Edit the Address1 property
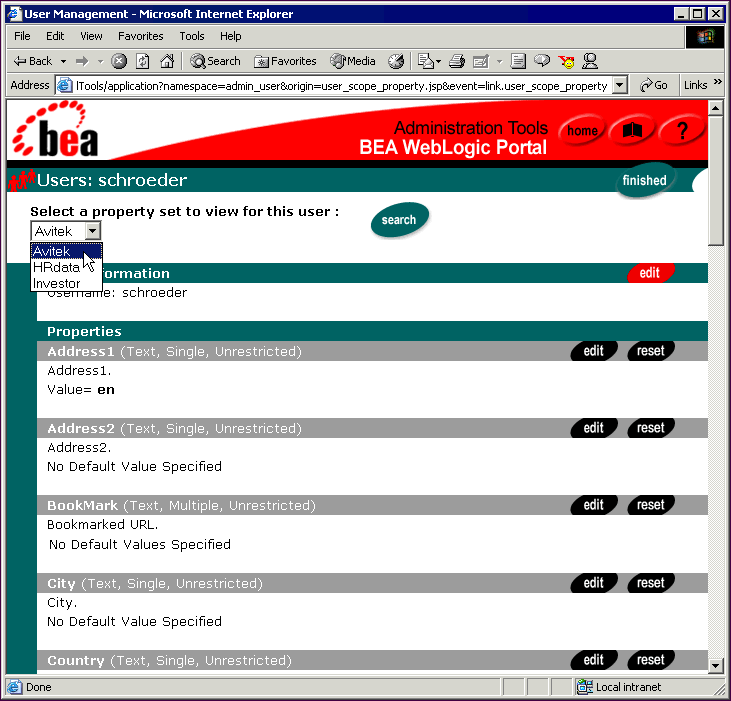 (593, 350)
